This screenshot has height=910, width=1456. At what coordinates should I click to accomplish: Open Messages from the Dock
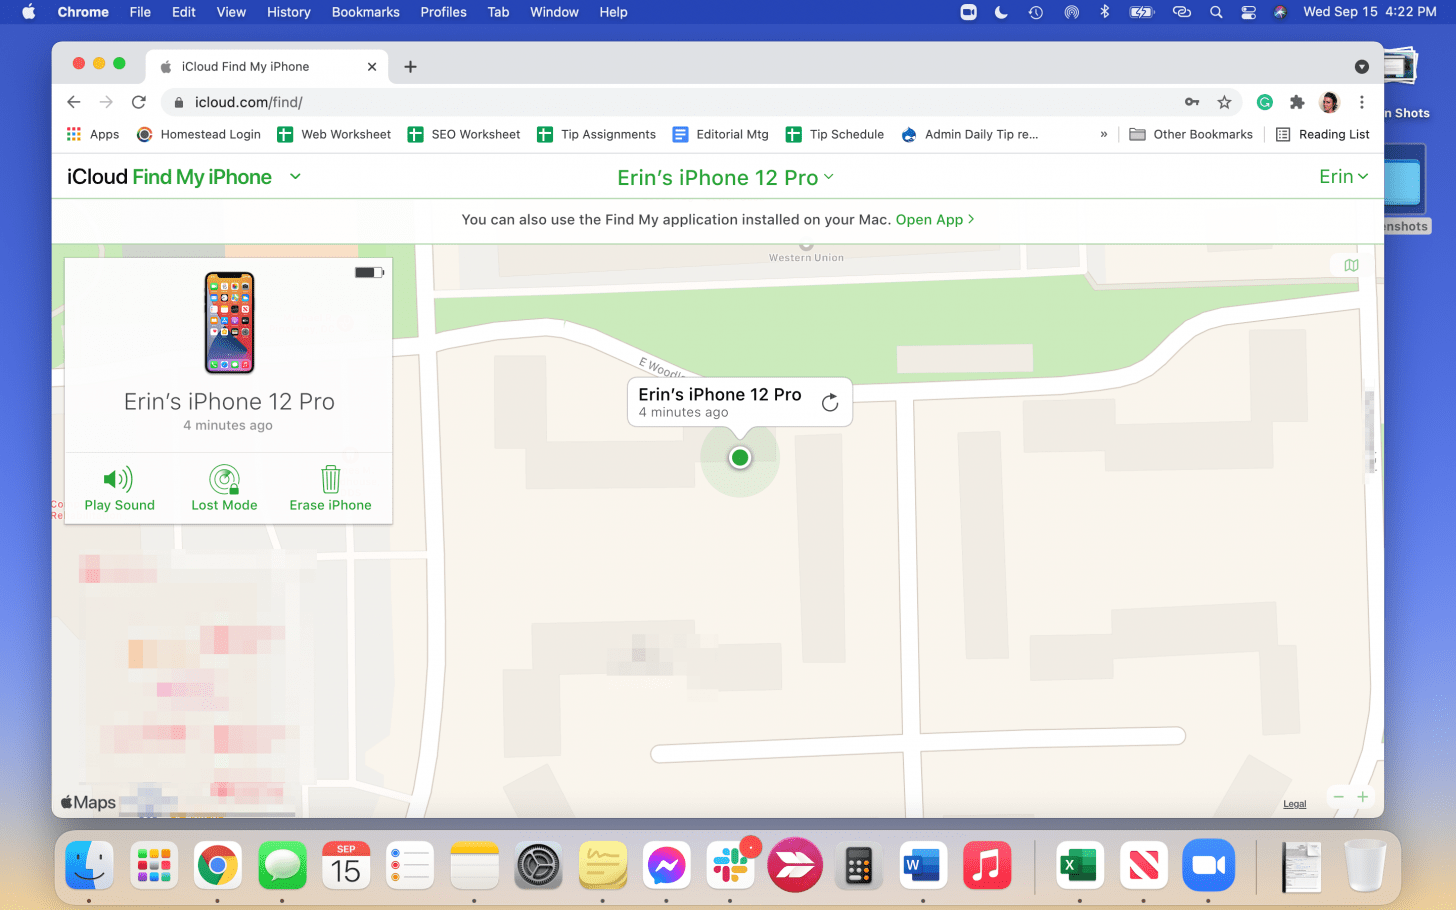click(282, 865)
